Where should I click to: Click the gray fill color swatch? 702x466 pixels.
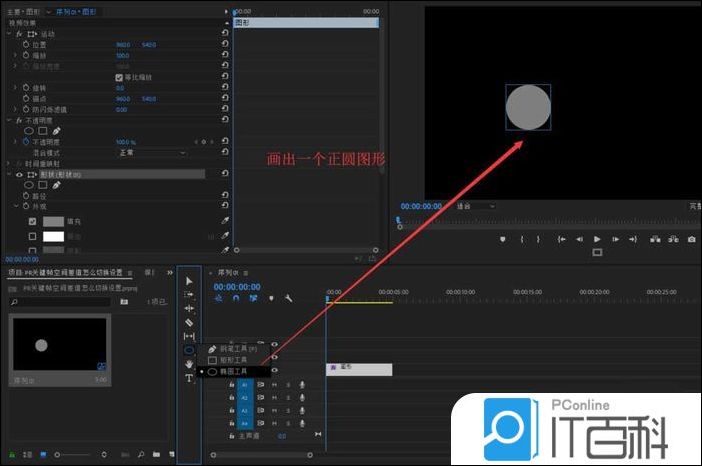click(x=53, y=221)
